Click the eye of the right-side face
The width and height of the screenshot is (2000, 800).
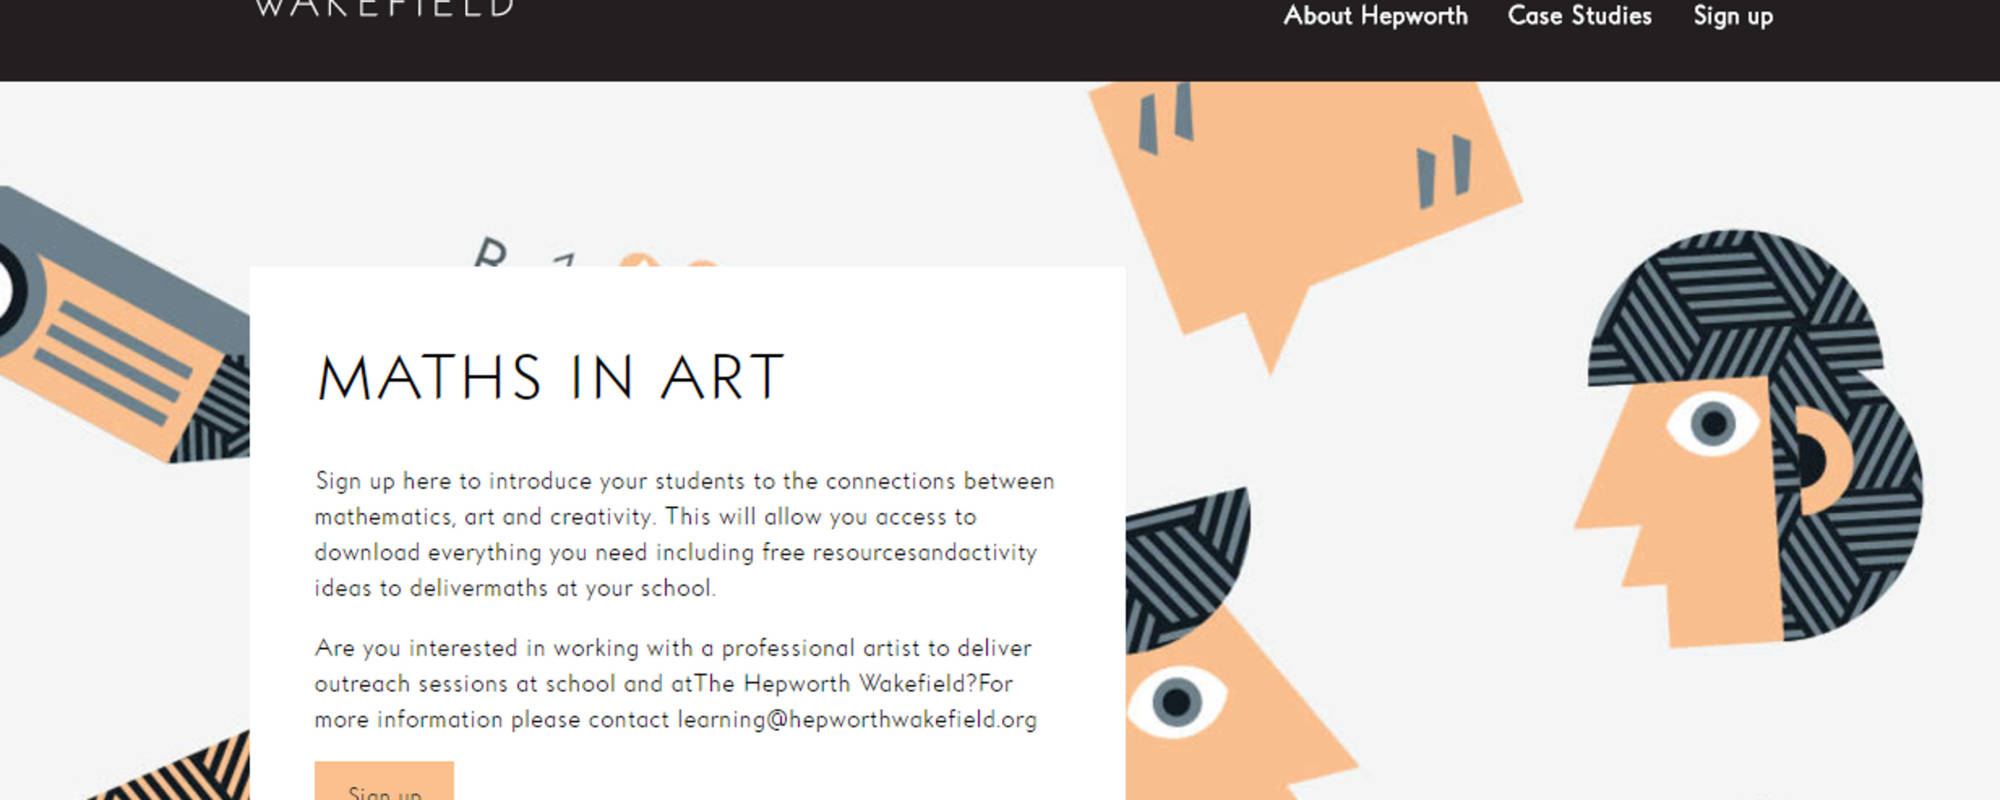1712,423
